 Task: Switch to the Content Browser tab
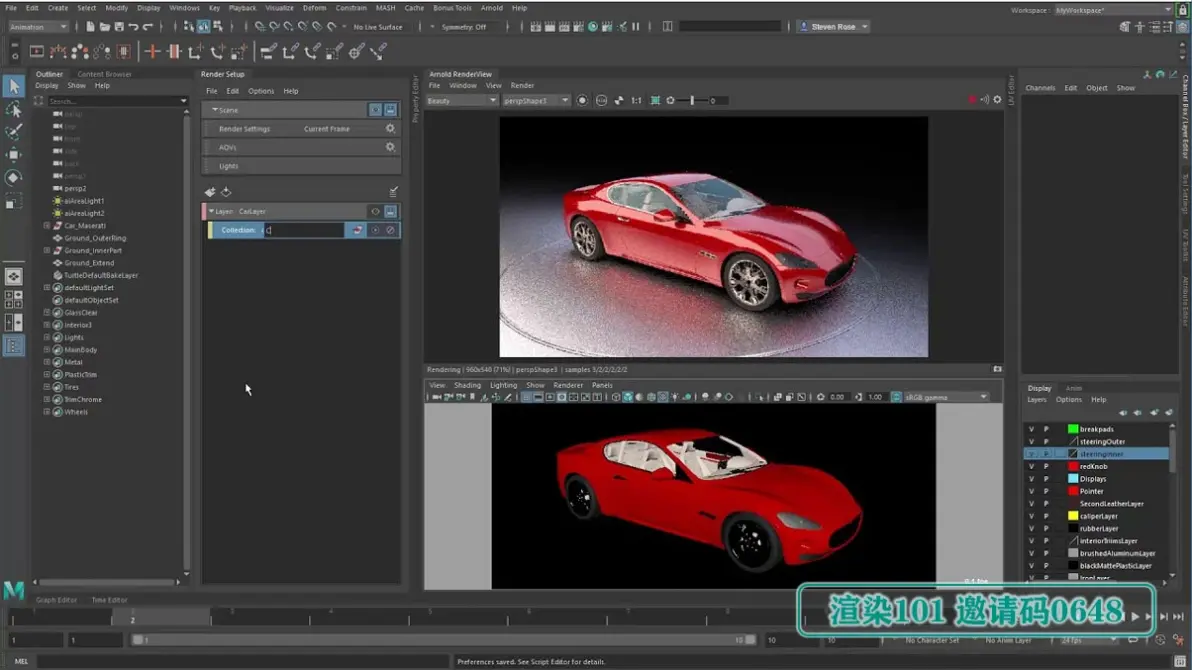pyautogui.click(x=104, y=74)
